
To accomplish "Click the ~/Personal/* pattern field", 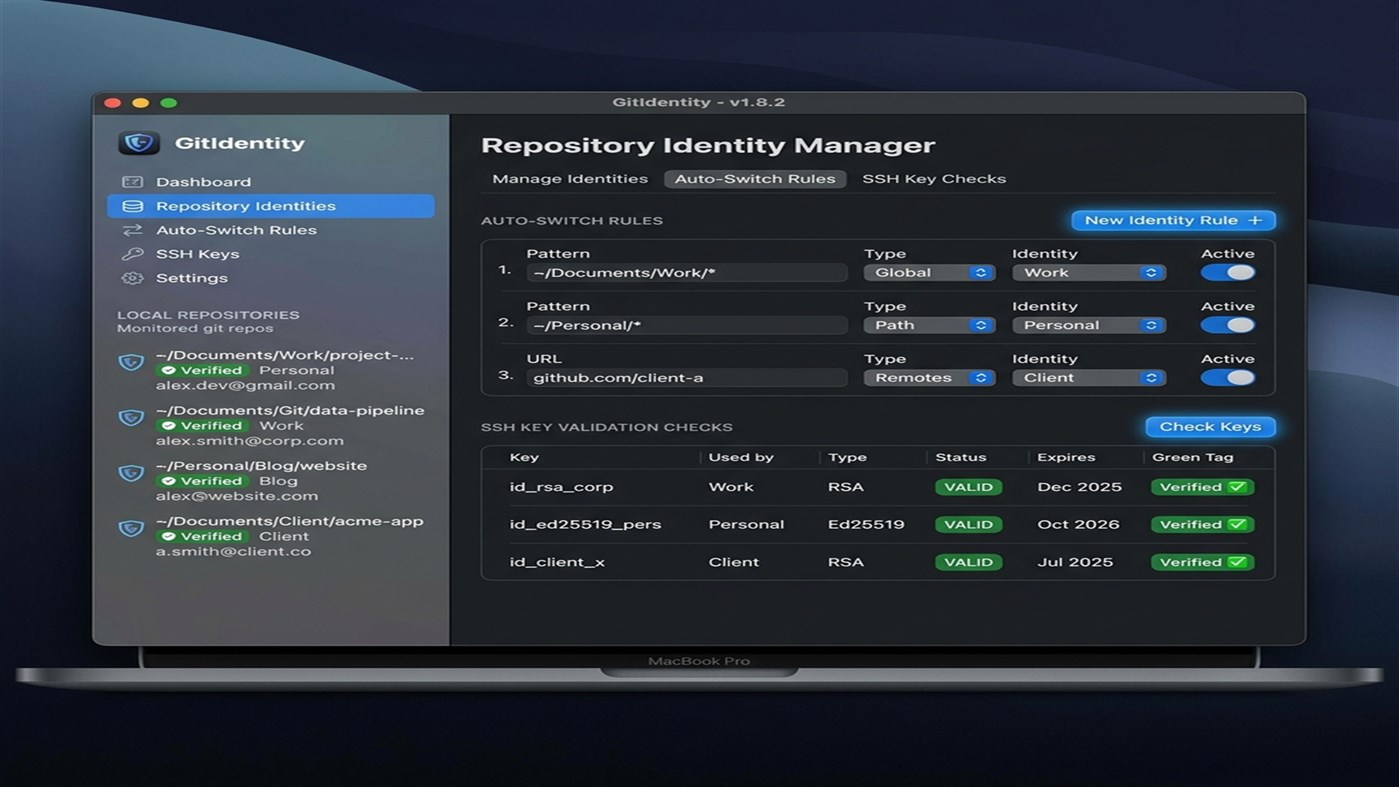I will pos(687,325).
